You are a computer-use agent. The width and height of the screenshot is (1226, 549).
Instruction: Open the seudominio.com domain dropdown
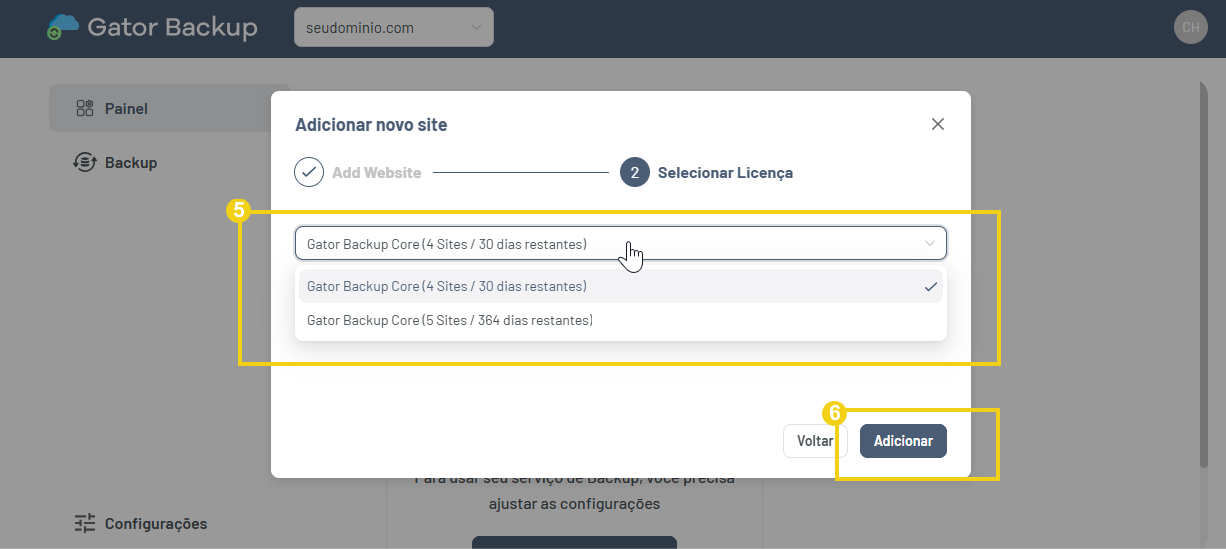point(394,27)
